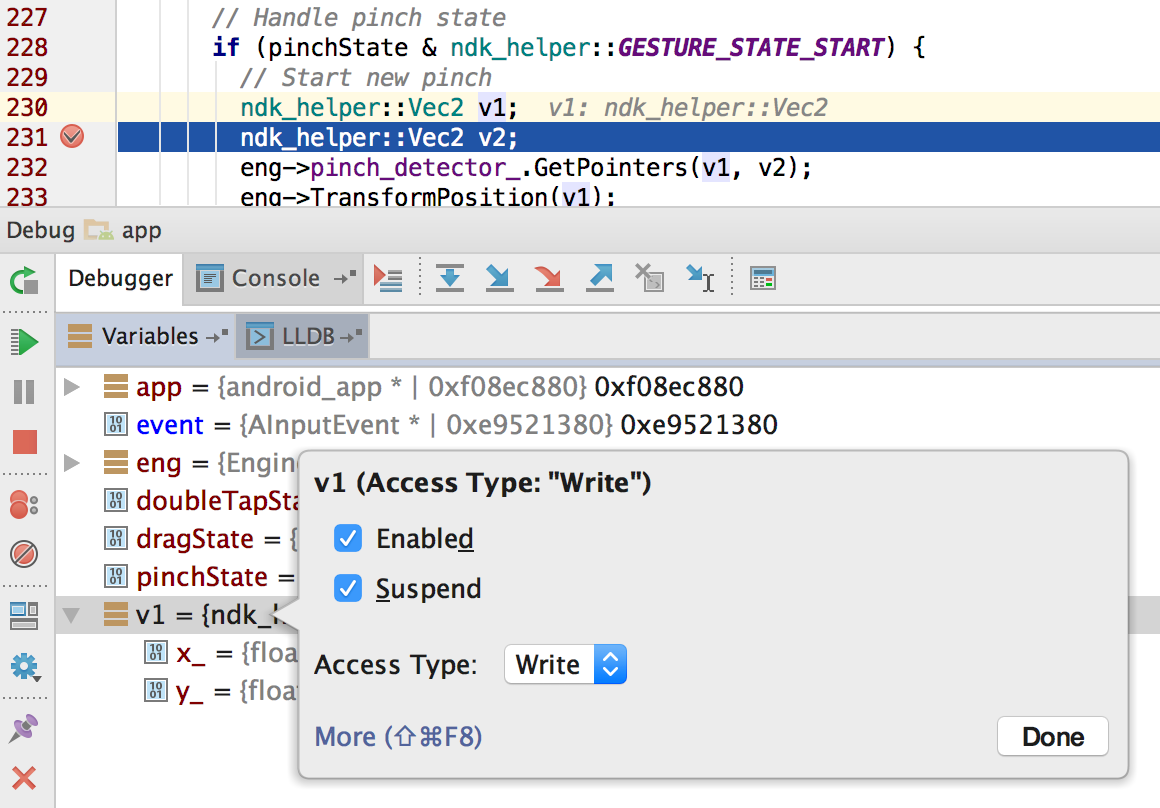Image resolution: width=1160 pixels, height=808 pixels.
Task: Click the Run to Cursor icon
Action: 700,278
